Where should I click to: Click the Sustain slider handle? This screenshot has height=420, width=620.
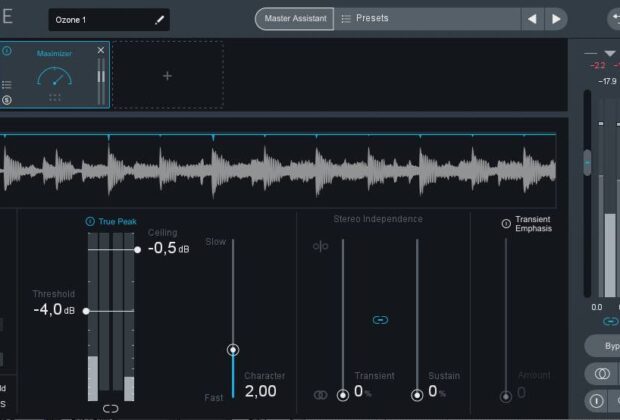tap(417, 395)
